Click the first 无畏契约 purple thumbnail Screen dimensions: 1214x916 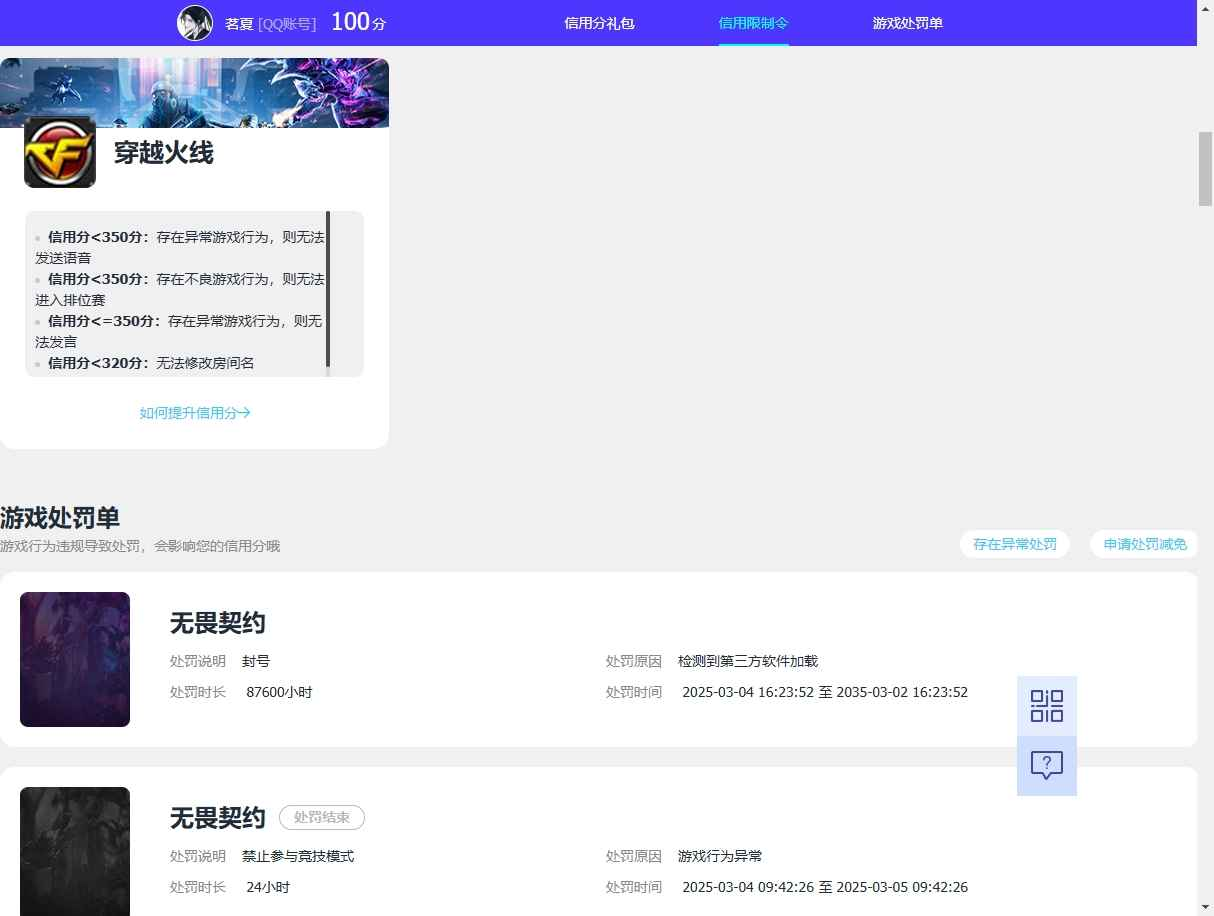coord(75,660)
